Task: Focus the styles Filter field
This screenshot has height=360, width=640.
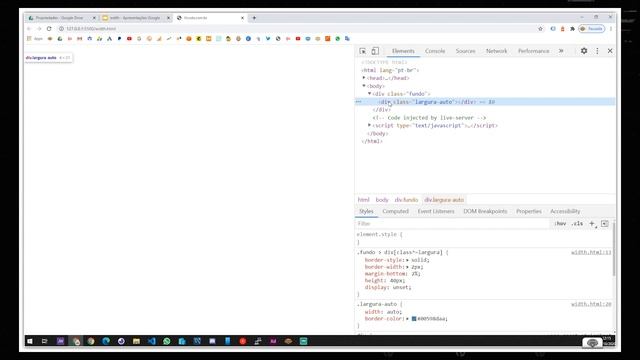Action: click(452, 224)
